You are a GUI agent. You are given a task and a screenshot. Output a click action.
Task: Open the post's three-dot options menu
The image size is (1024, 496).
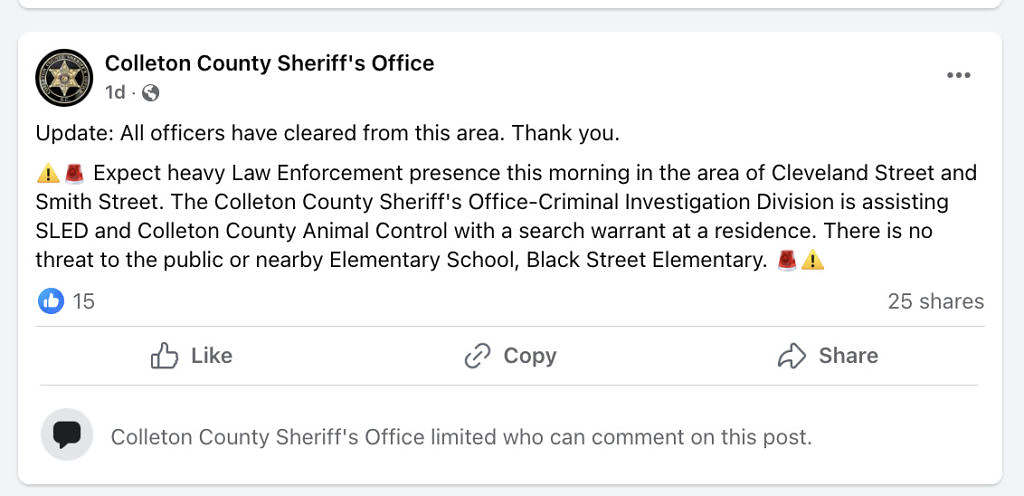pos(958,76)
